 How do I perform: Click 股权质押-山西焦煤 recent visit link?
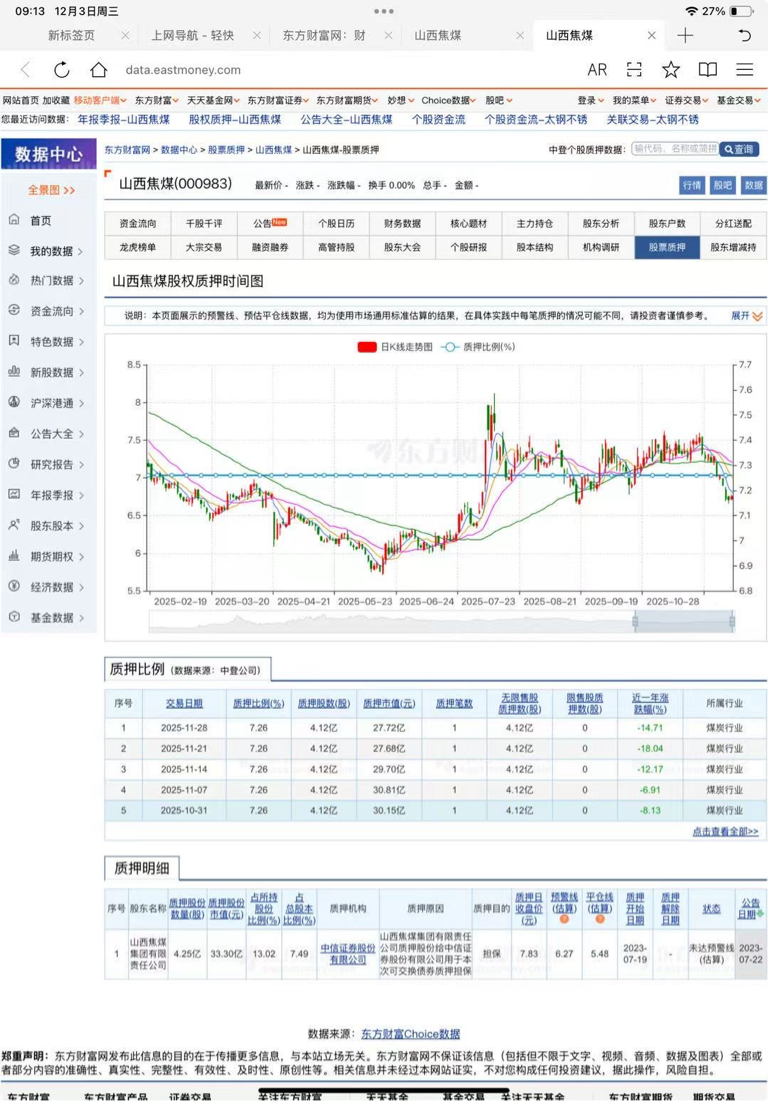point(235,119)
